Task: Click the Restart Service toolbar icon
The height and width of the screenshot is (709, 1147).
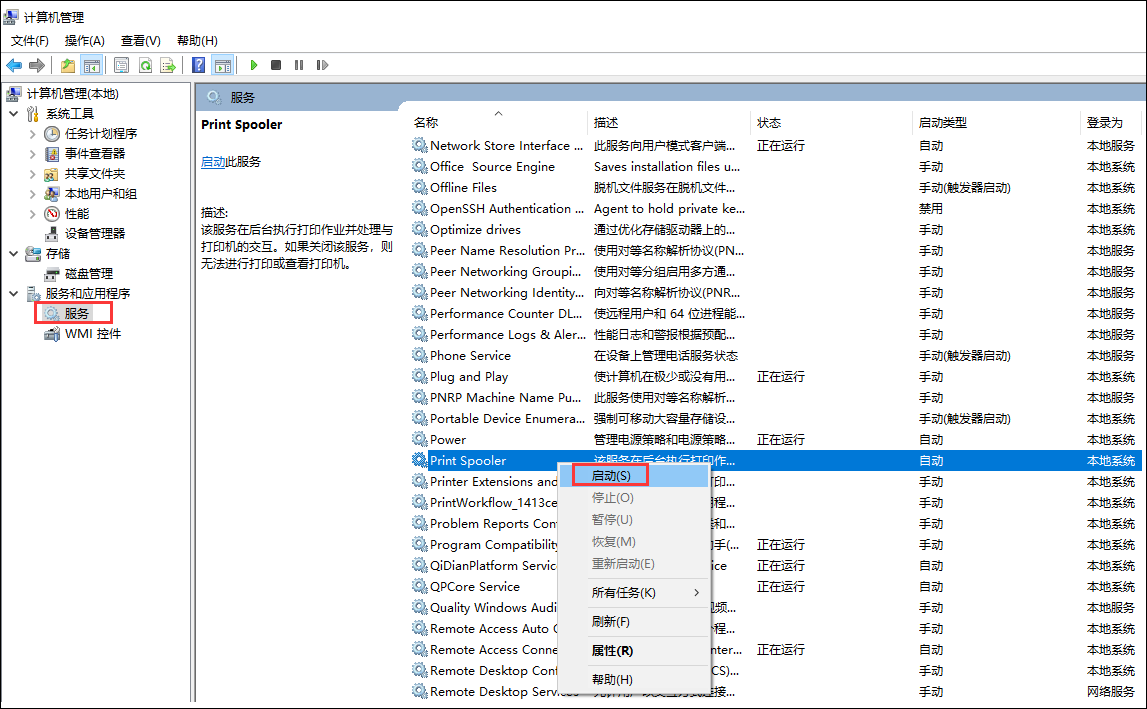Action: pyautogui.click(x=321, y=65)
